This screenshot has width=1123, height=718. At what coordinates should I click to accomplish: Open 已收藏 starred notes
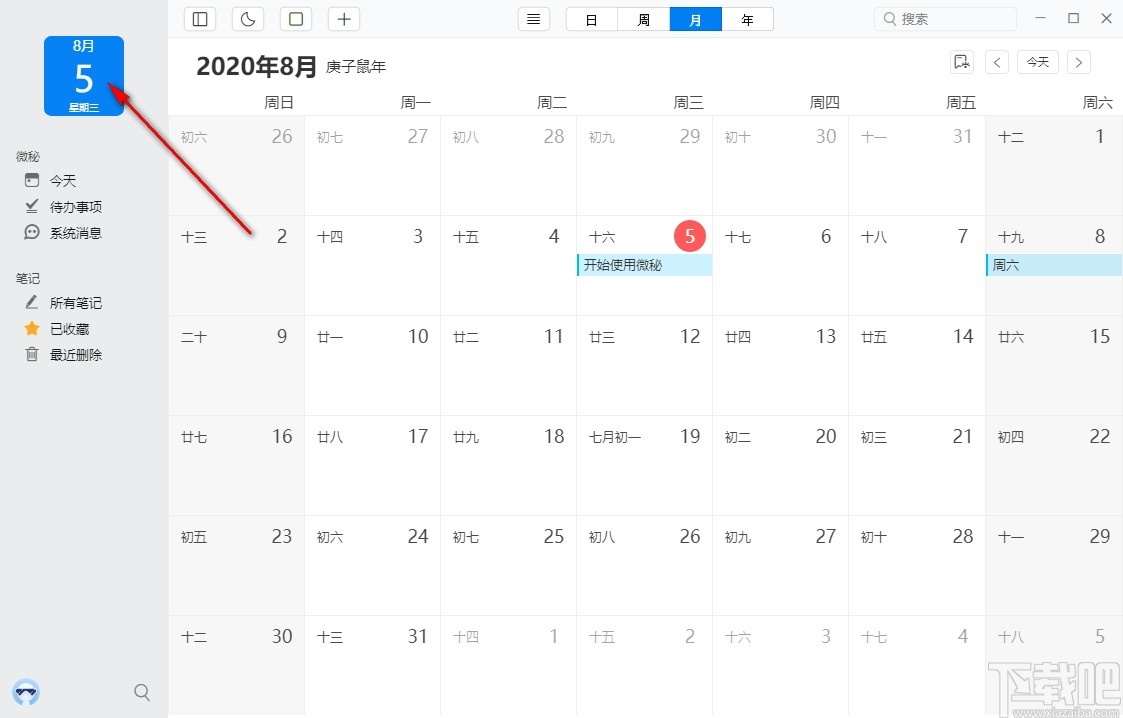[x=69, y=329]
